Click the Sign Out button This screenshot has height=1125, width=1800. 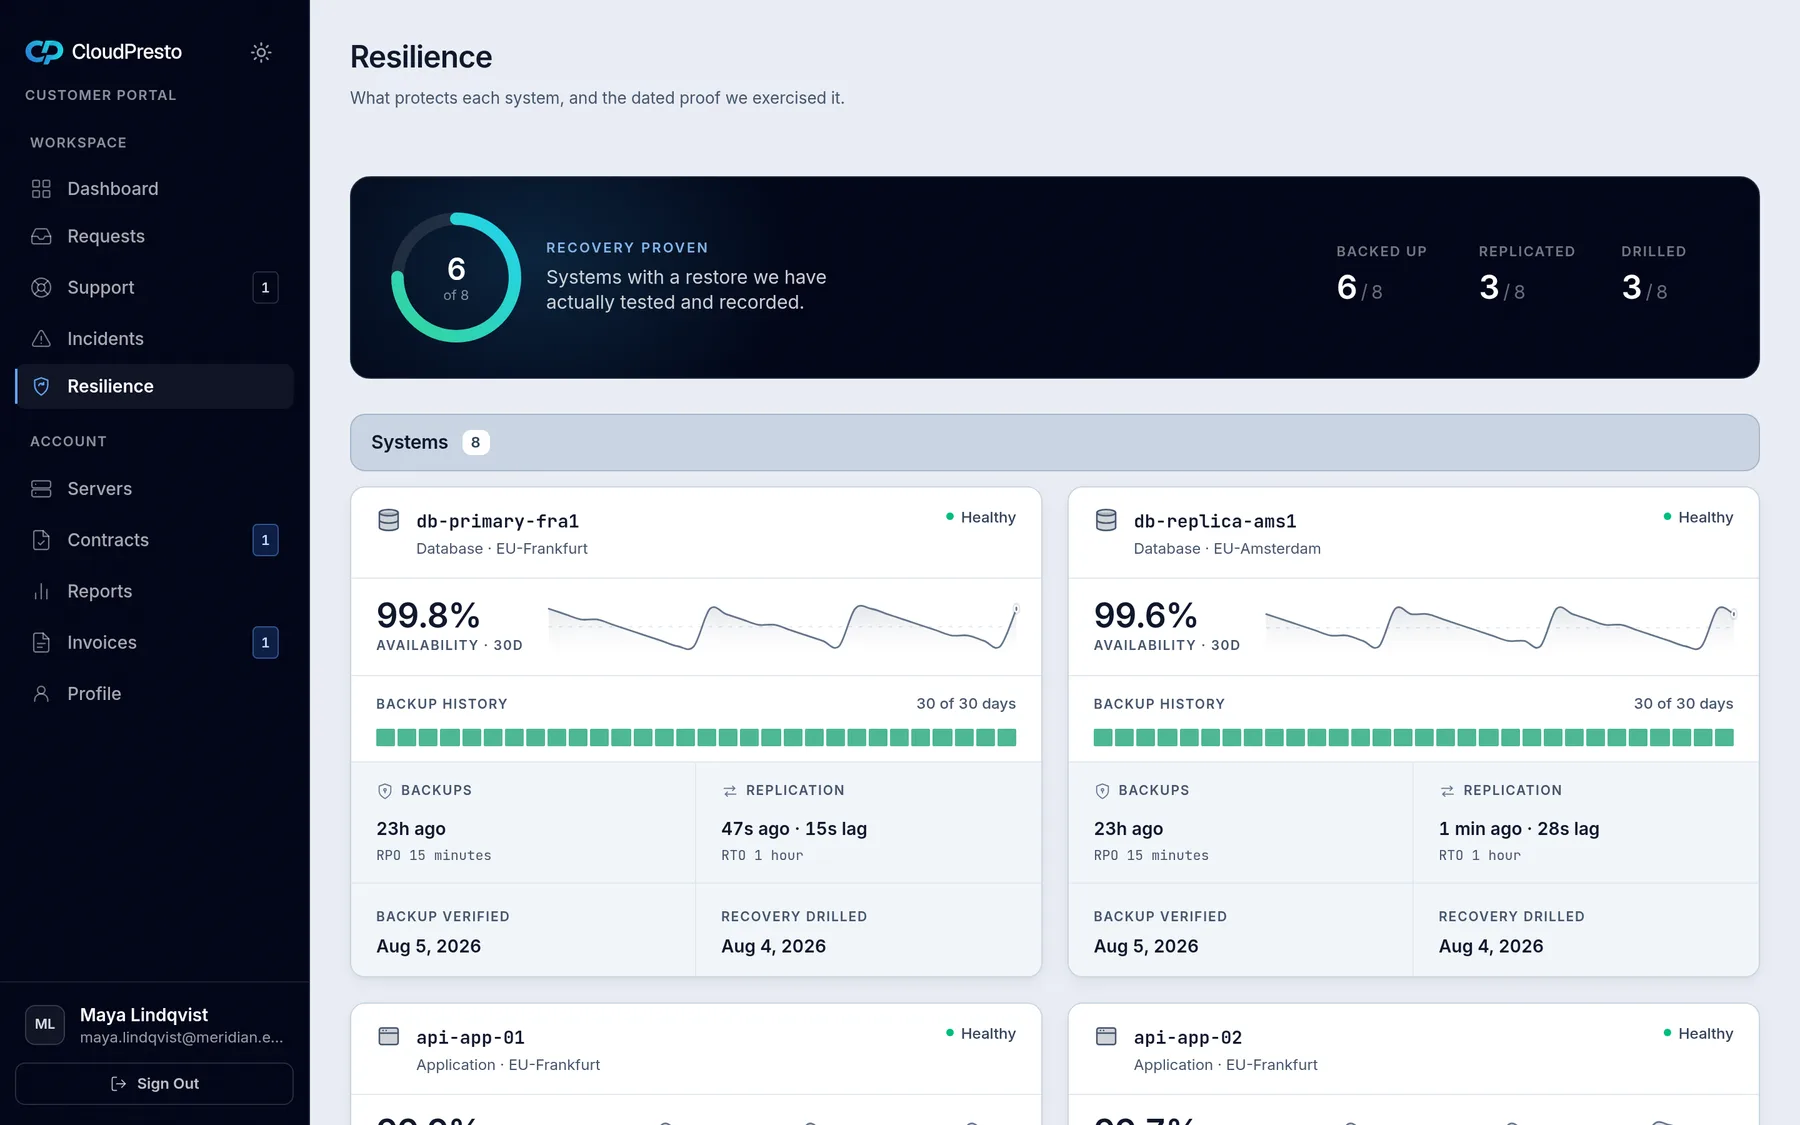click(154, 1084)
